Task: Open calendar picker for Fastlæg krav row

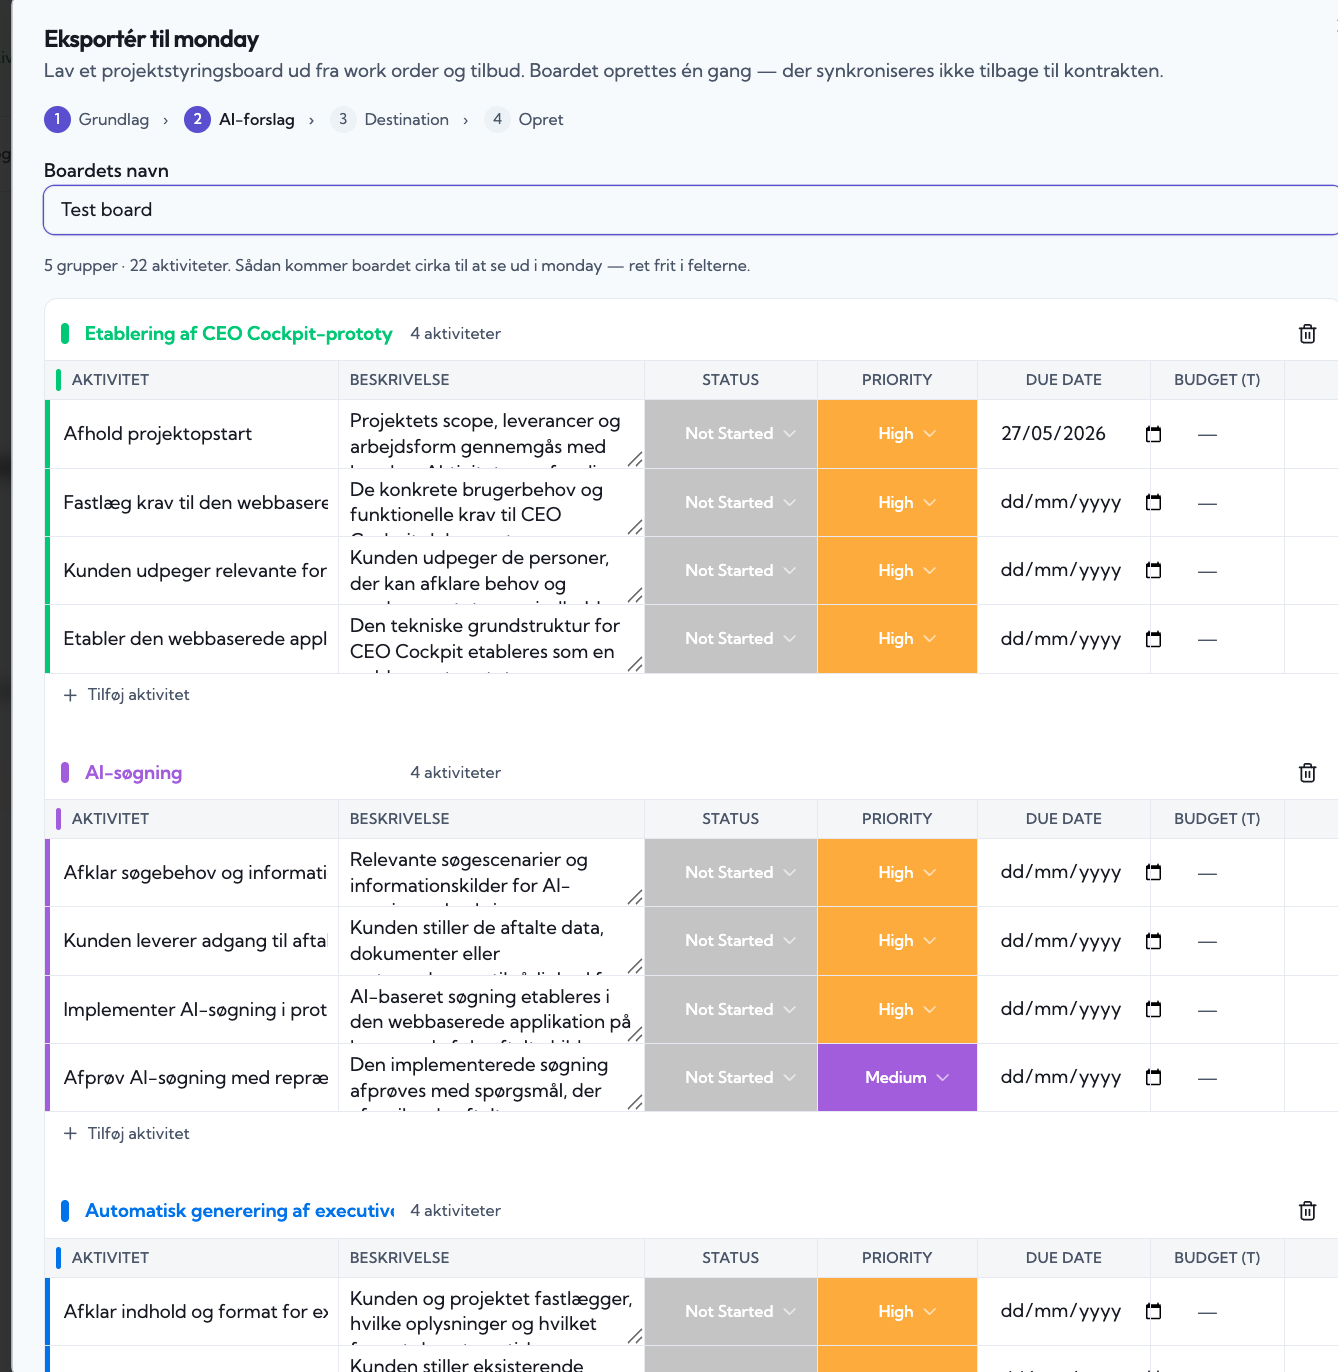Action: [x=1153, y=502]
